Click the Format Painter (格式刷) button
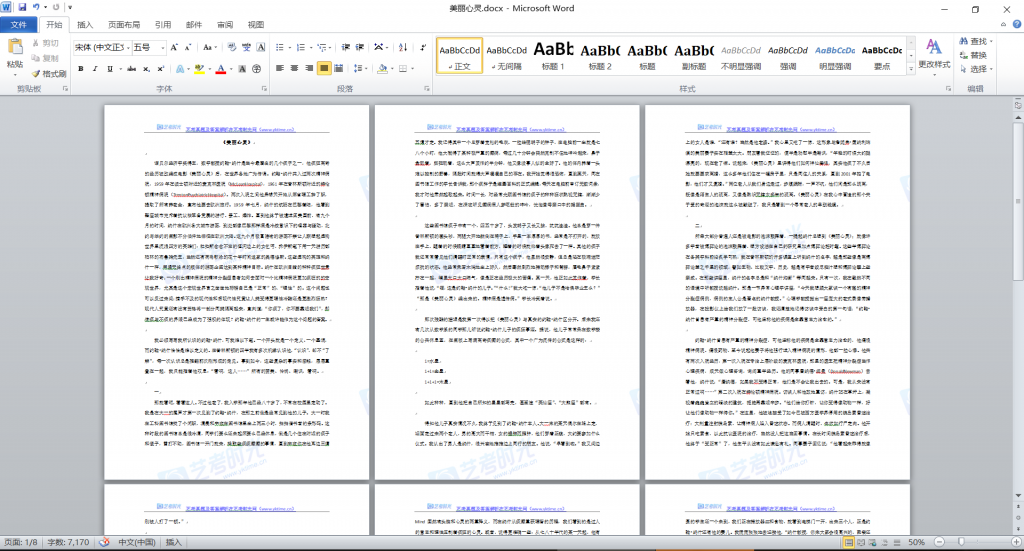Image resolution: width=1024 pixels, height=551 pixels. (x=49, y=73)
